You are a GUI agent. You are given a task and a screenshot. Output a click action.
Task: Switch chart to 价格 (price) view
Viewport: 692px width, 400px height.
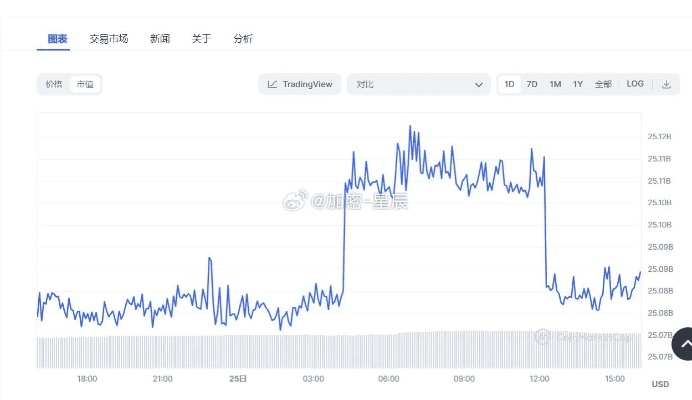[54, 85]
